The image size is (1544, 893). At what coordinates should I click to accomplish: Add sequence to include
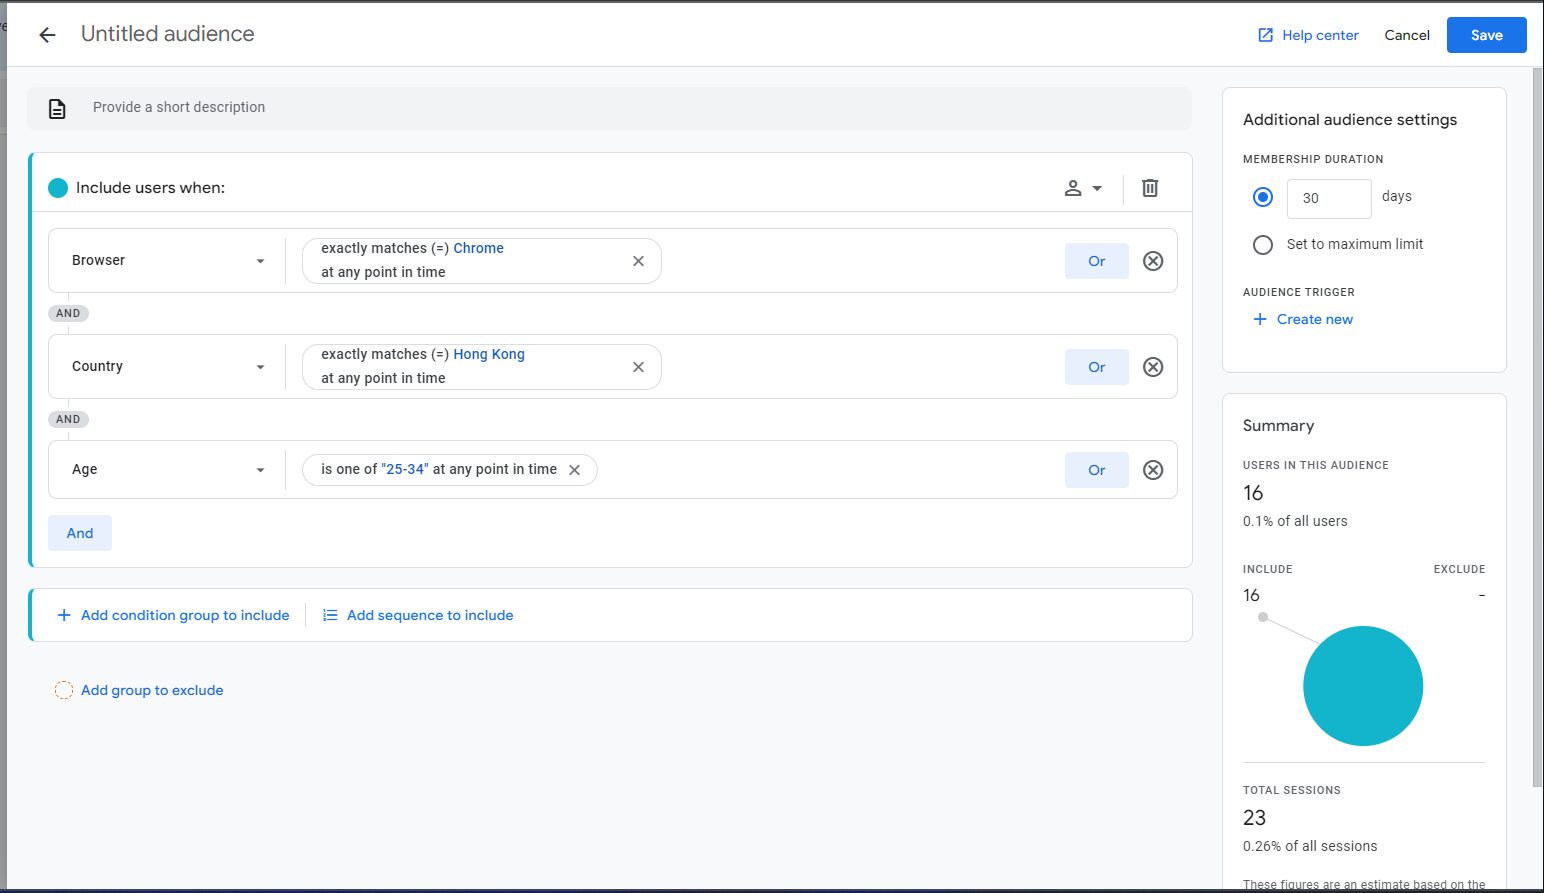tap(418, 615)
